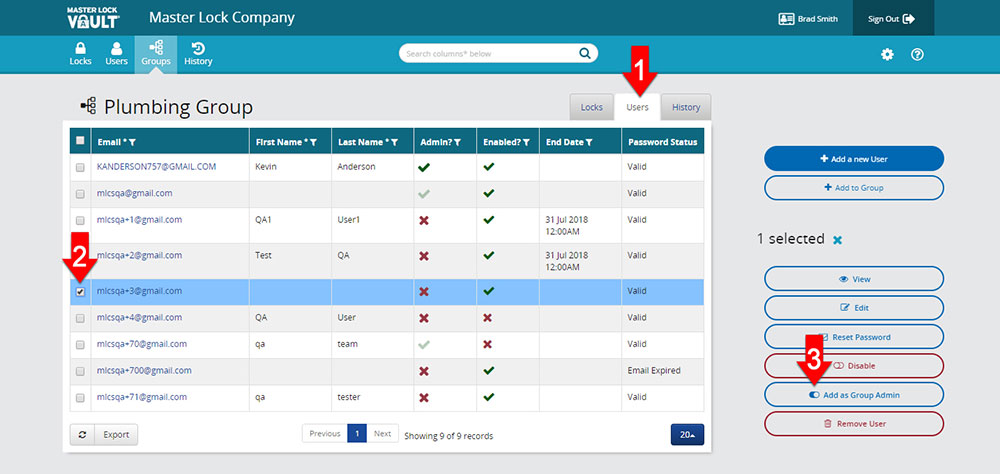Filter the Last Name column
Viewport: 1000px width, 474px height.
395,142
